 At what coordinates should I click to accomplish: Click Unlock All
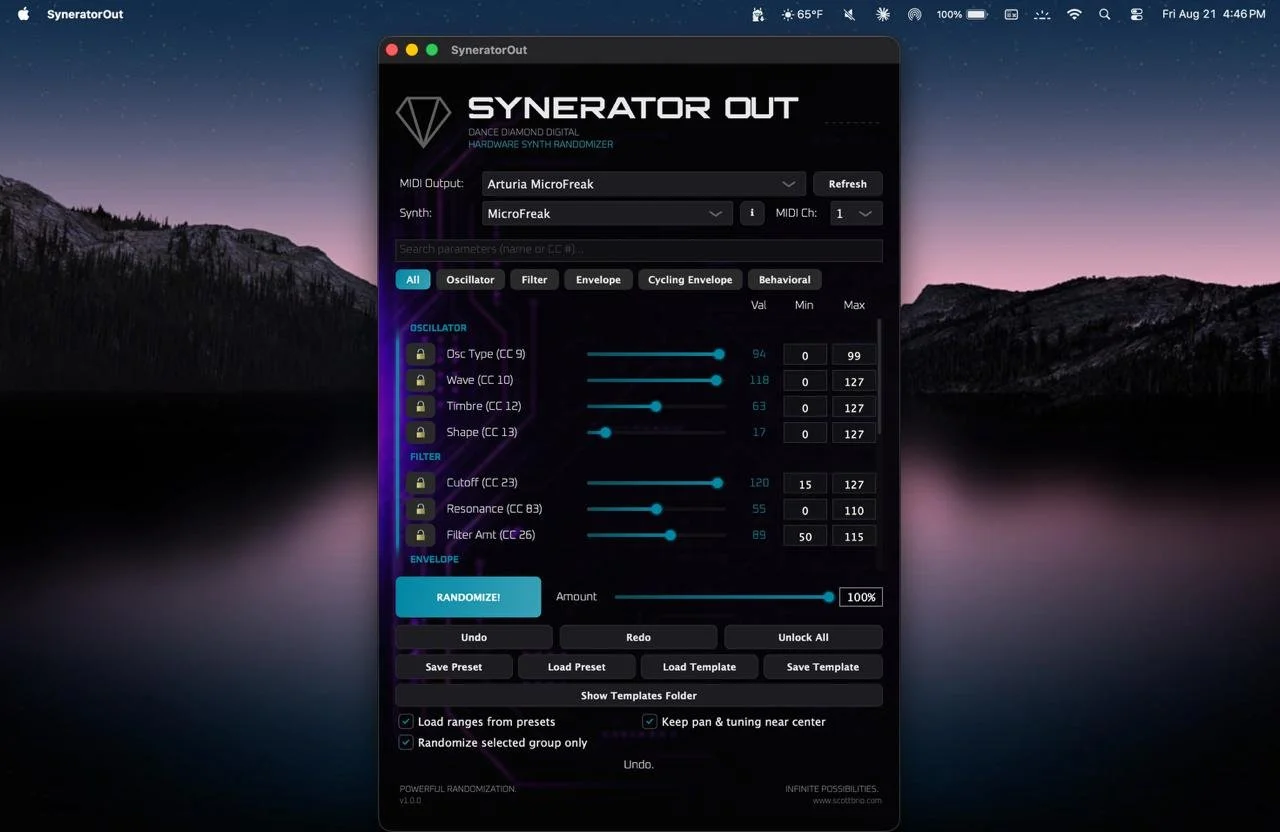coord(803,637)
